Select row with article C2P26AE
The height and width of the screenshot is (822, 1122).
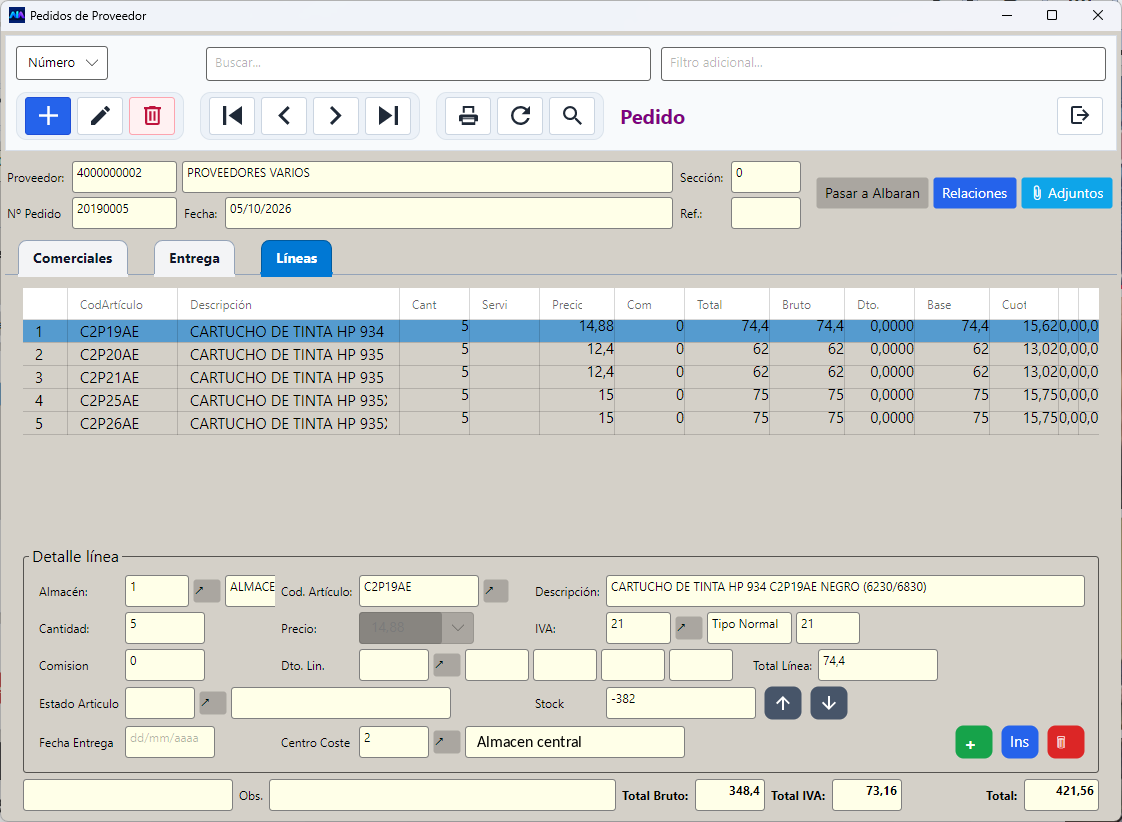[561, 423]
